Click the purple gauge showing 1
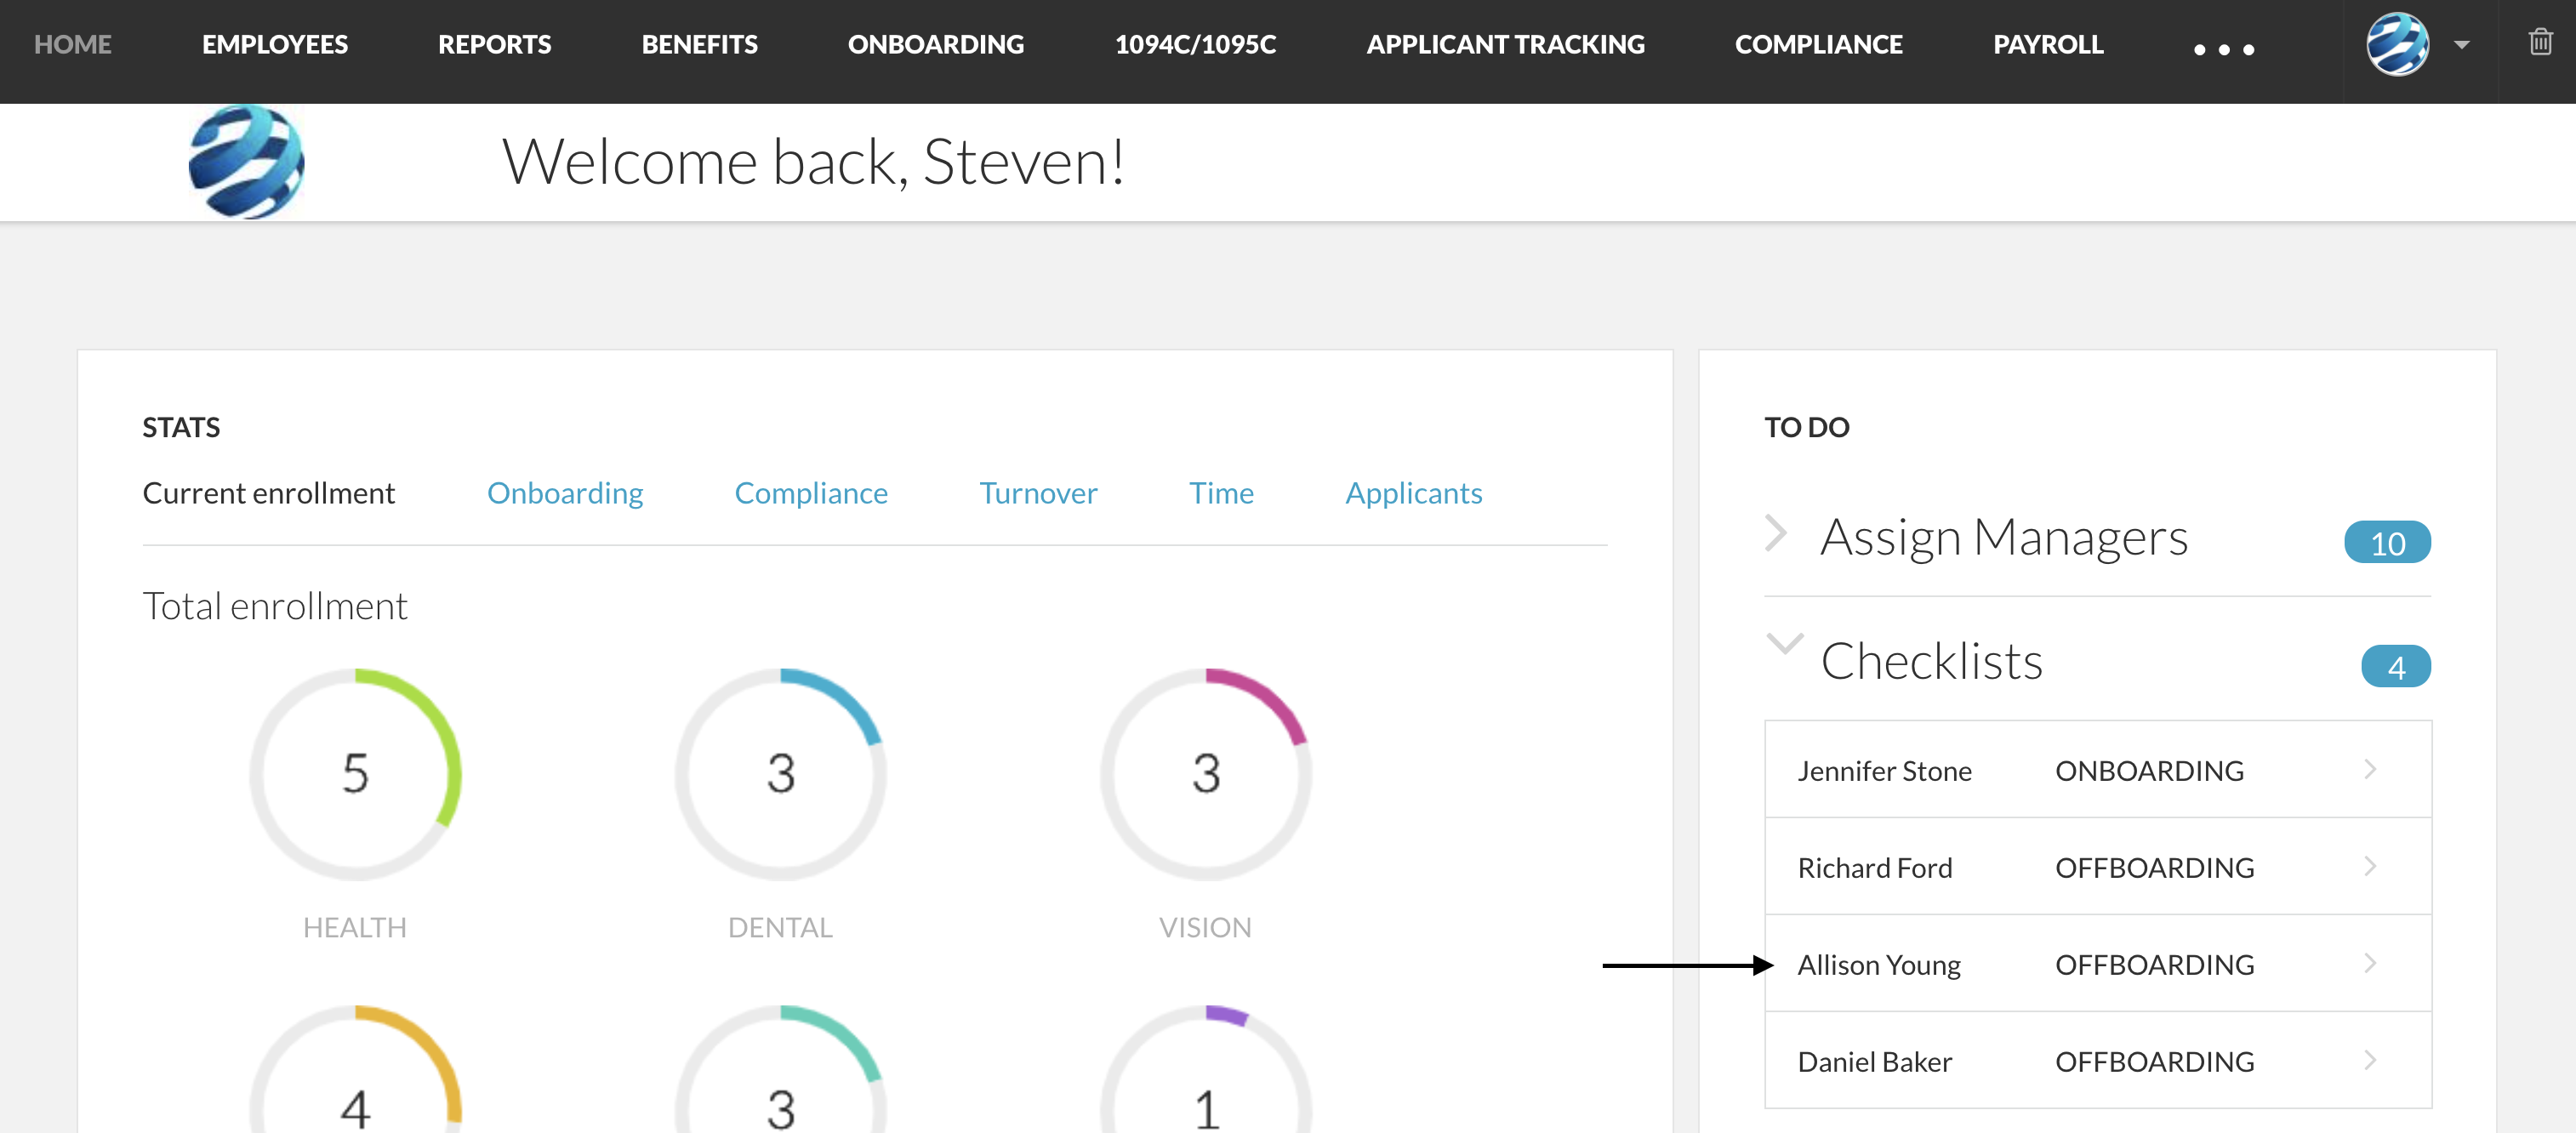This screenshot has width=2576, height=1133. pos(1206,1070)
